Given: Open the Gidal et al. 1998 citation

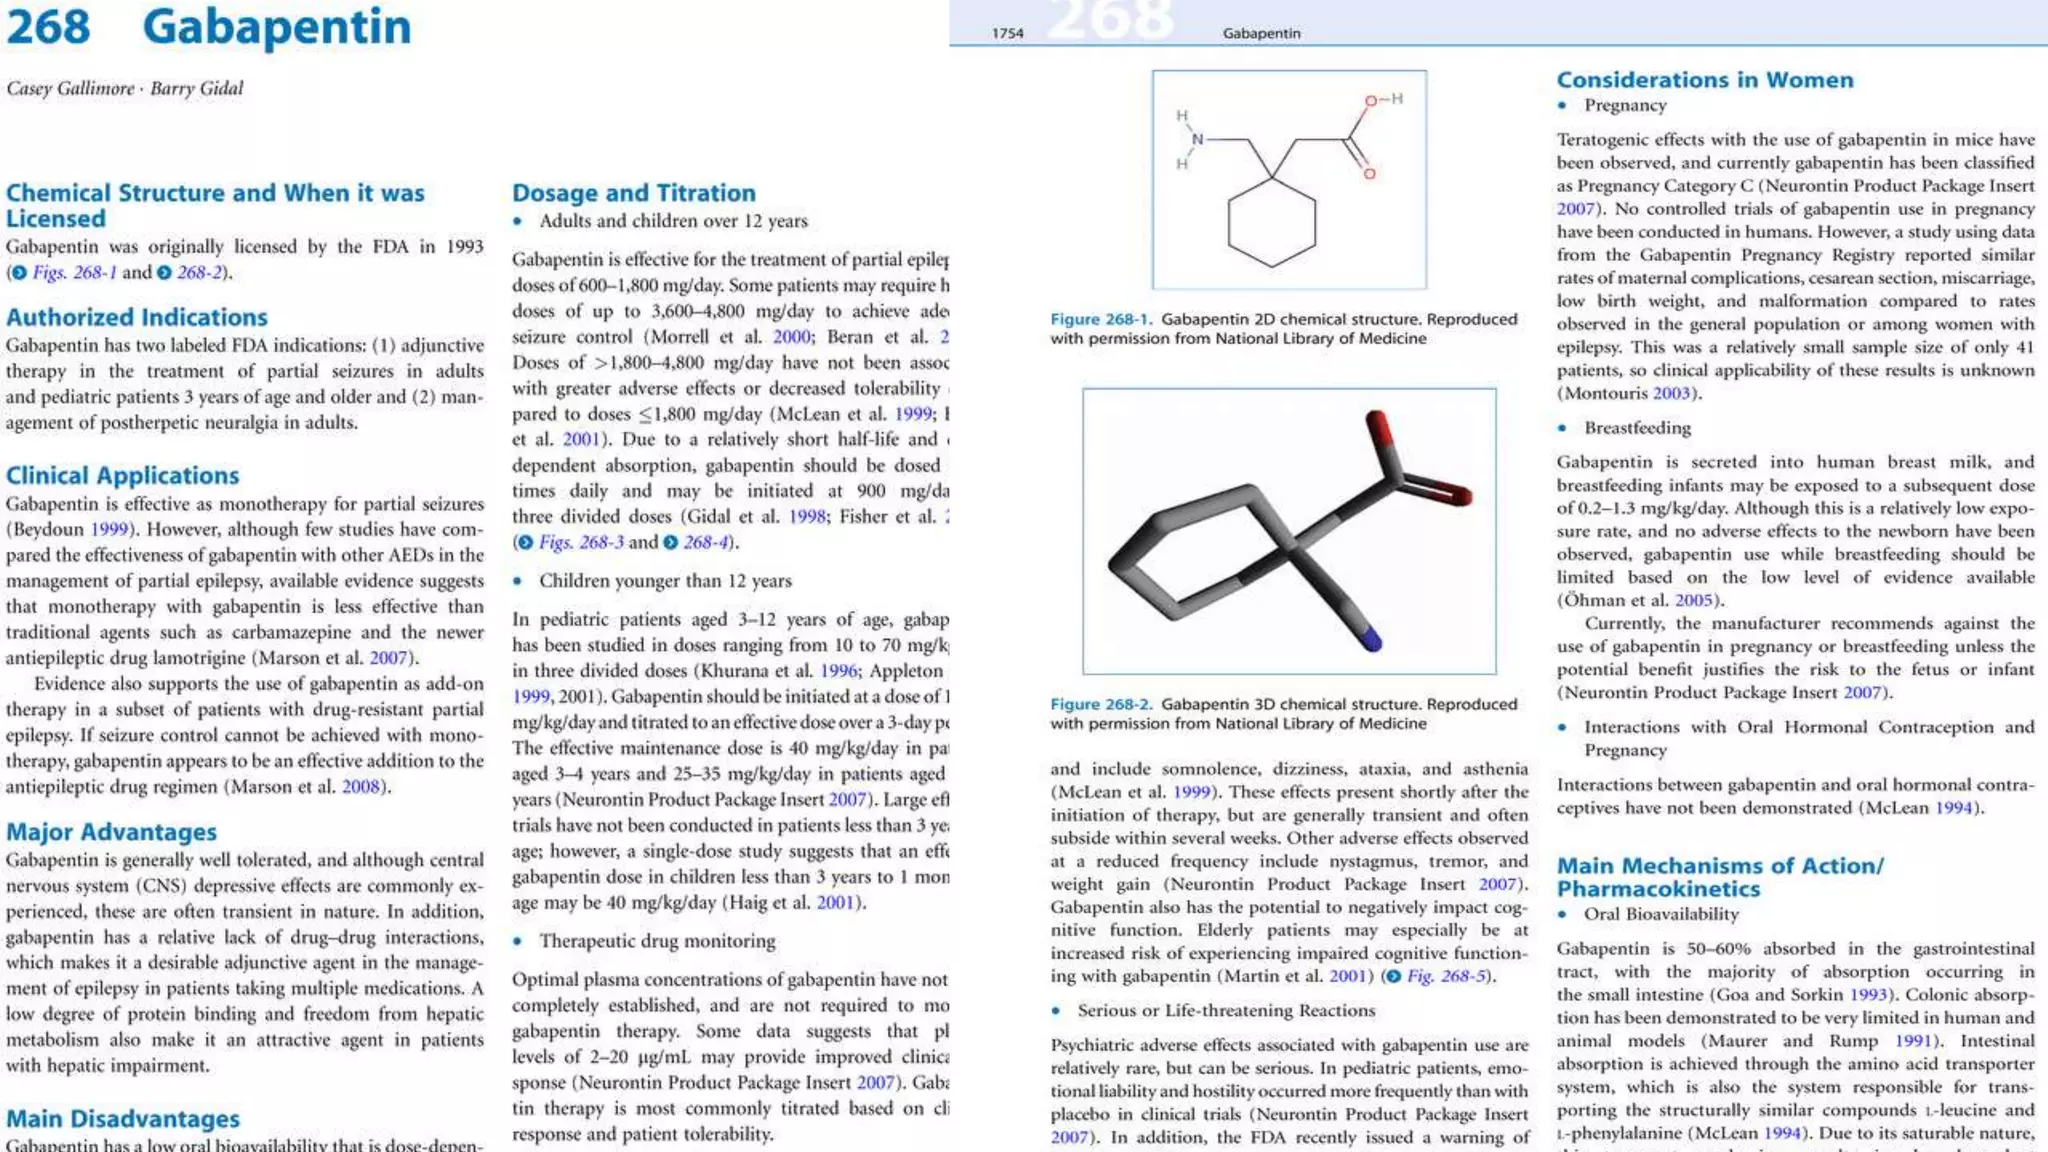Looking at the screenshot, I should coord(808,518).
